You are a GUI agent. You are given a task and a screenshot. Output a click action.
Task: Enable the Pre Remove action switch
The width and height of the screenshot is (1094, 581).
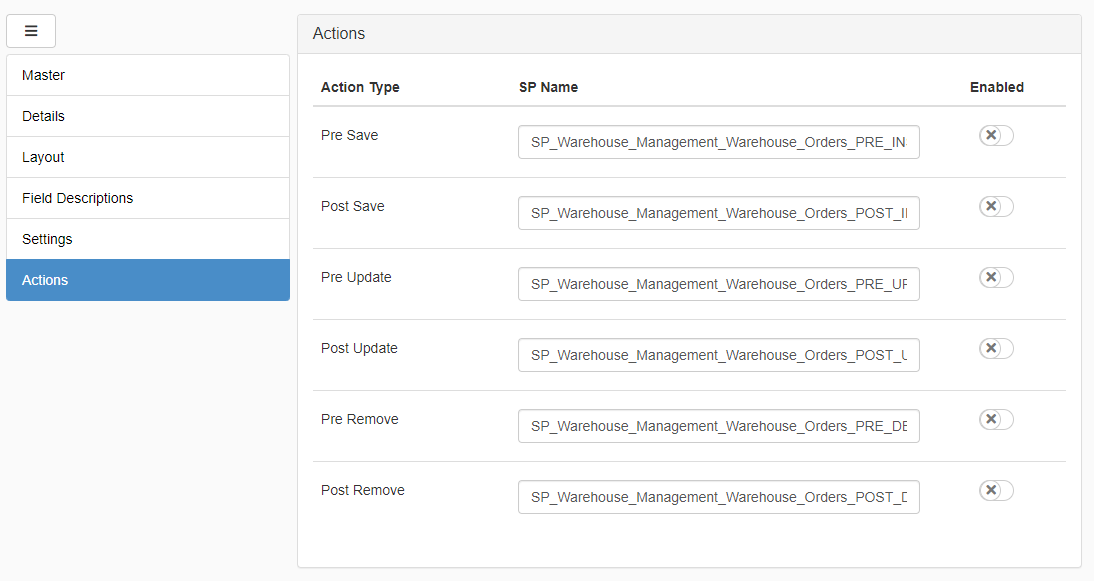click(995, 419)
